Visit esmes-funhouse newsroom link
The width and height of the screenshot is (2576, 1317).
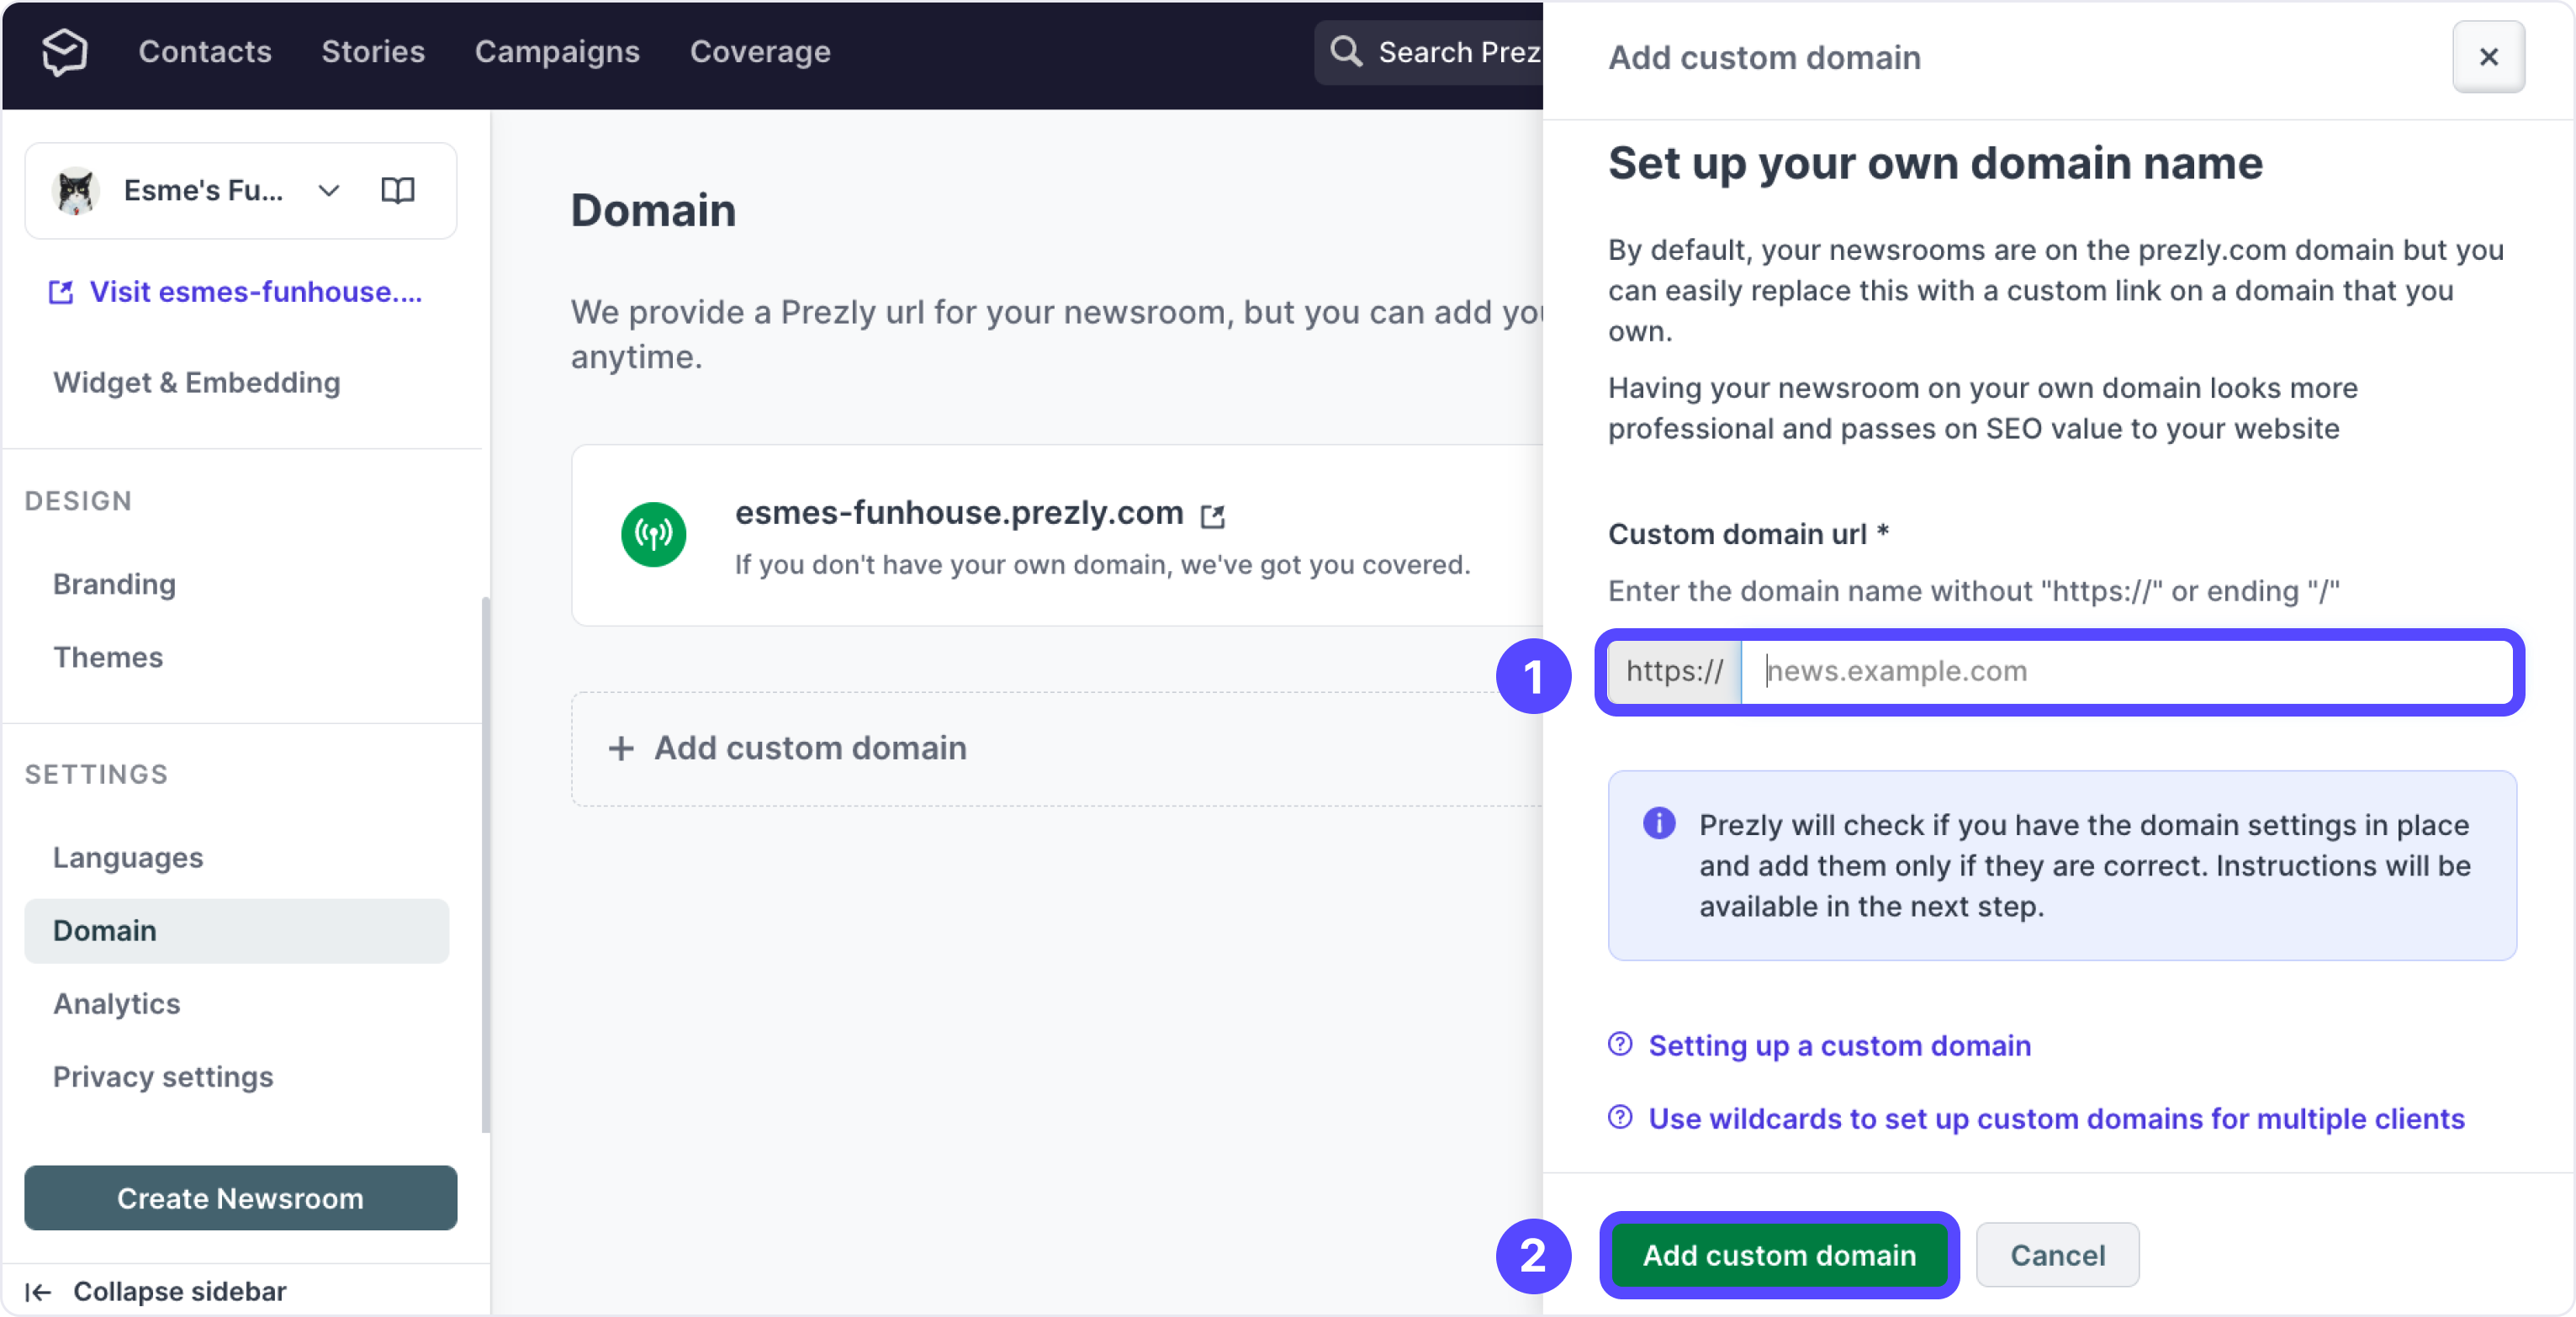click(x=255, y=292)
